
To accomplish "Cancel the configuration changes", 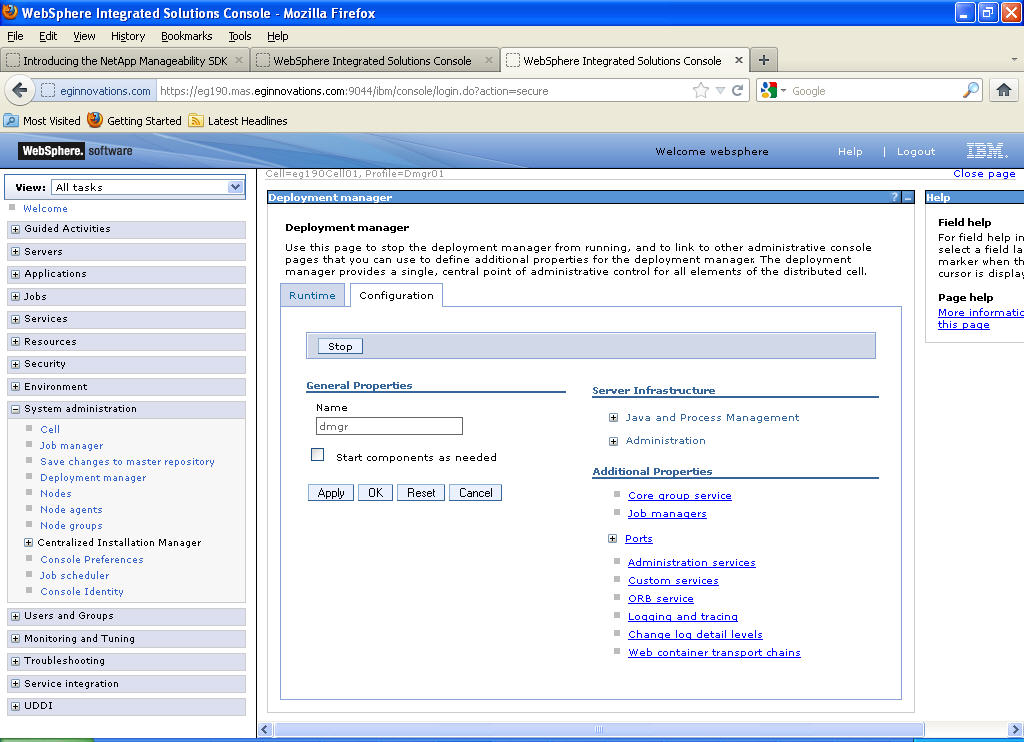I will pos(475,492).
